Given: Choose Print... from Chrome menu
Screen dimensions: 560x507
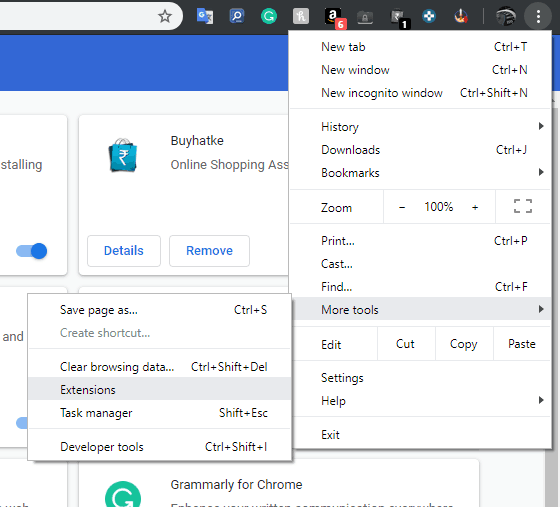Looking at the screenshot, I should [421, 241].
